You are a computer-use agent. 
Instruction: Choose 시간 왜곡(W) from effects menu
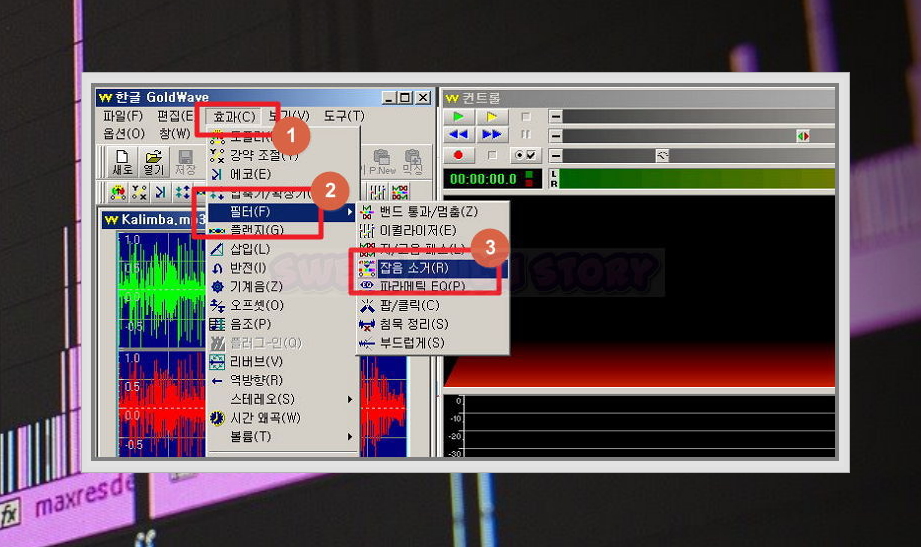(283, 418)
